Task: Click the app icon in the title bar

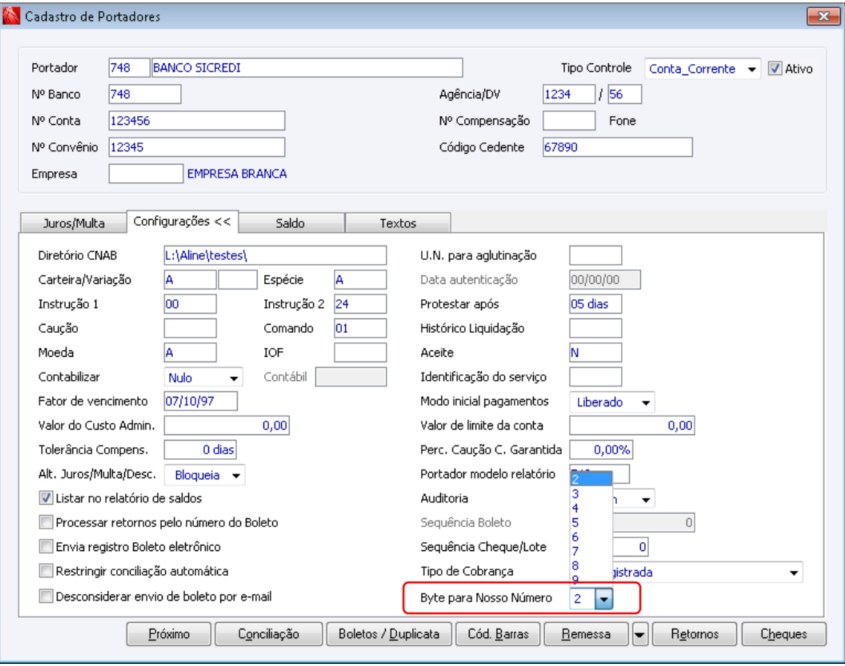Action: tap(11, 16)
